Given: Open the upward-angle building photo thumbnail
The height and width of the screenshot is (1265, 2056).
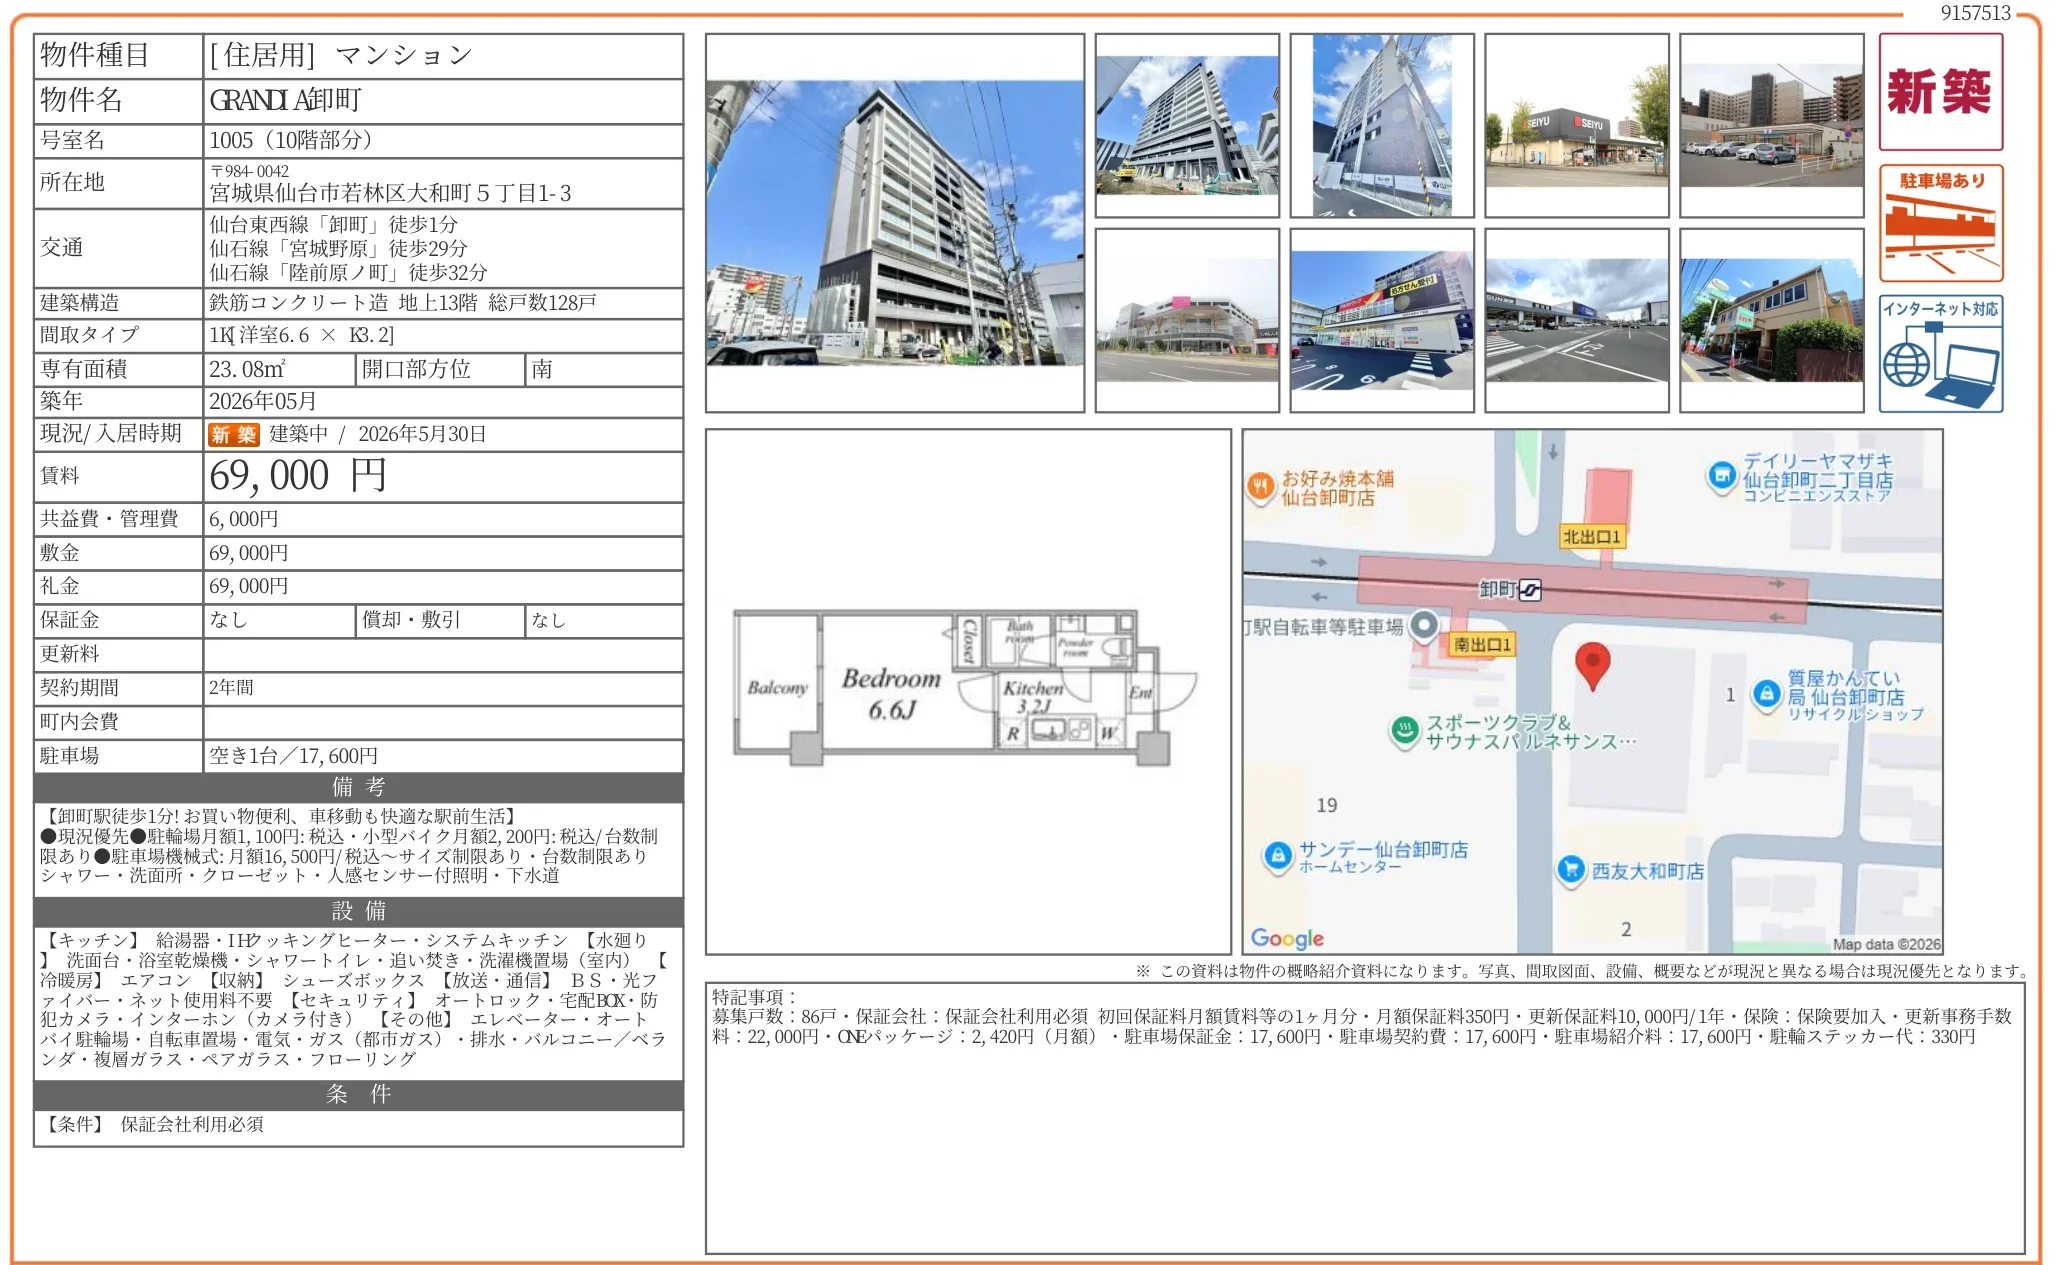Looking at the screenshot, I should (x=1382, y=125).
